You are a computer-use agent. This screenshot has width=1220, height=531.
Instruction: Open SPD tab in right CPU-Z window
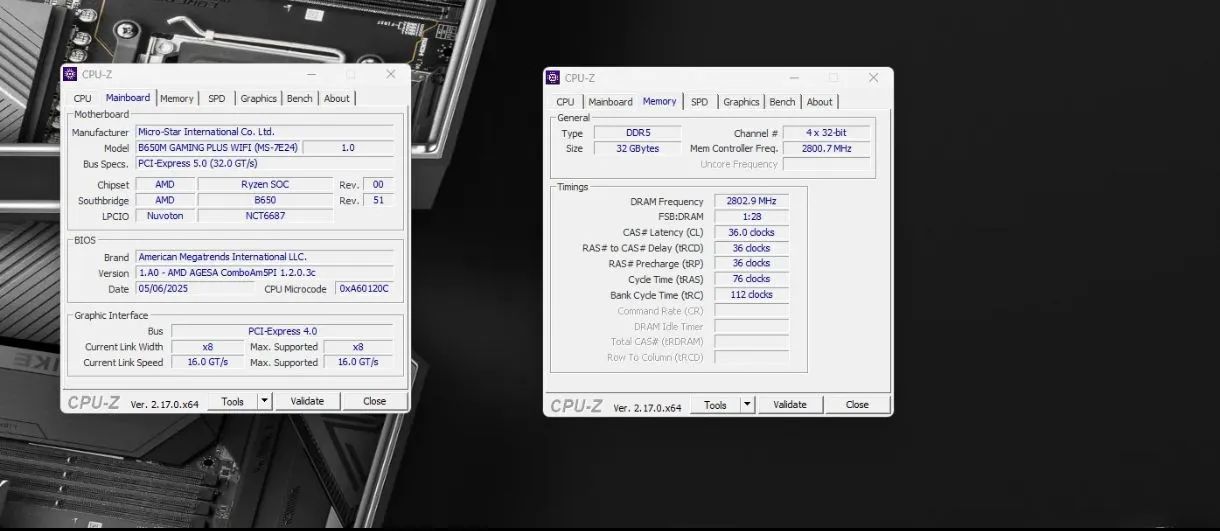click(x=699, y=101)
